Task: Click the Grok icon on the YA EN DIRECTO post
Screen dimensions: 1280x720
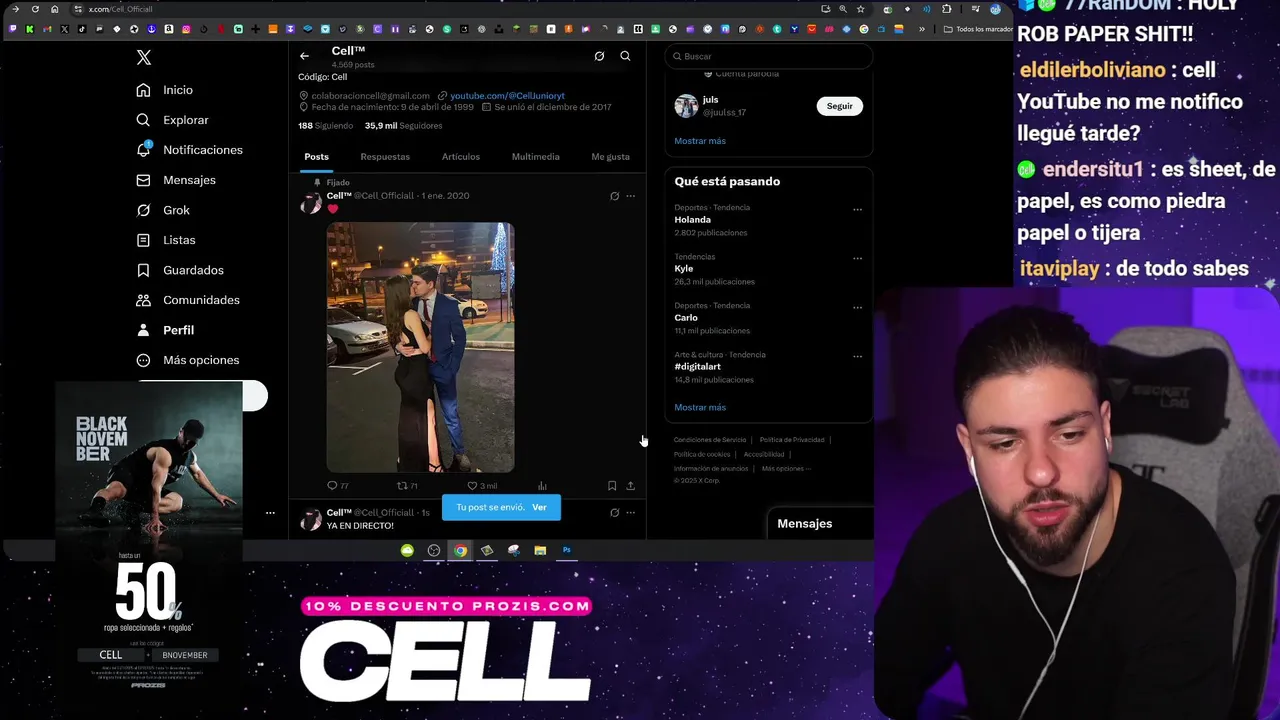Action: [x=614, y=513]
